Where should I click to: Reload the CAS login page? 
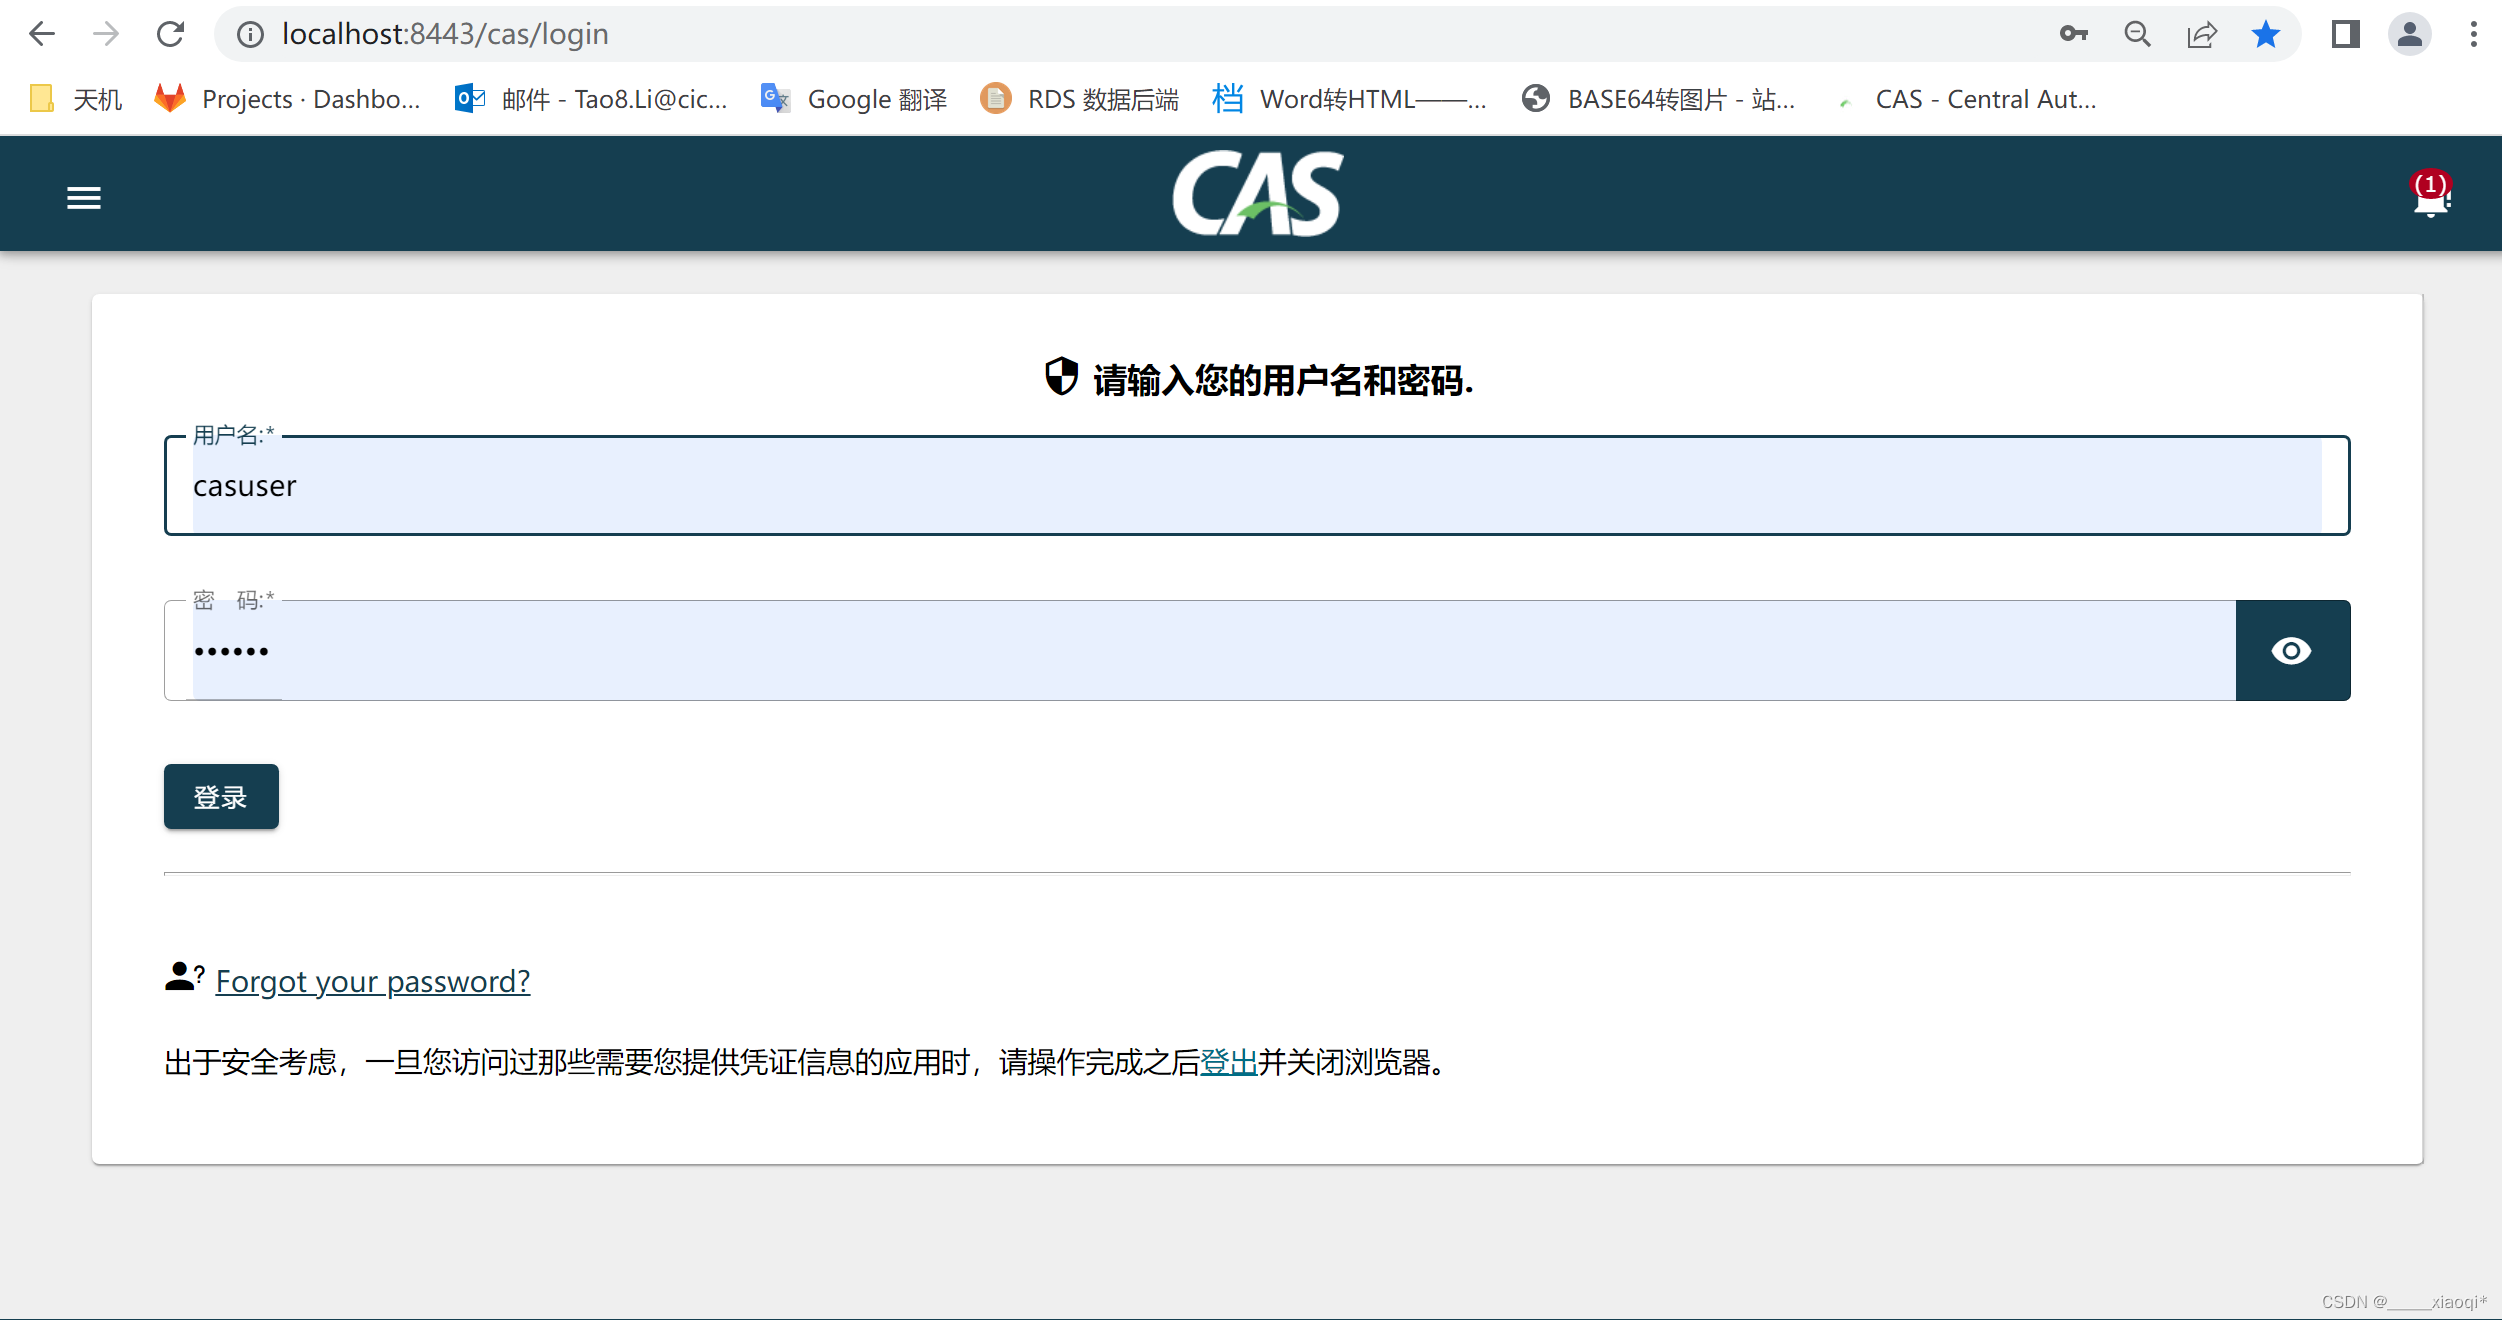(x=171, y=34)
